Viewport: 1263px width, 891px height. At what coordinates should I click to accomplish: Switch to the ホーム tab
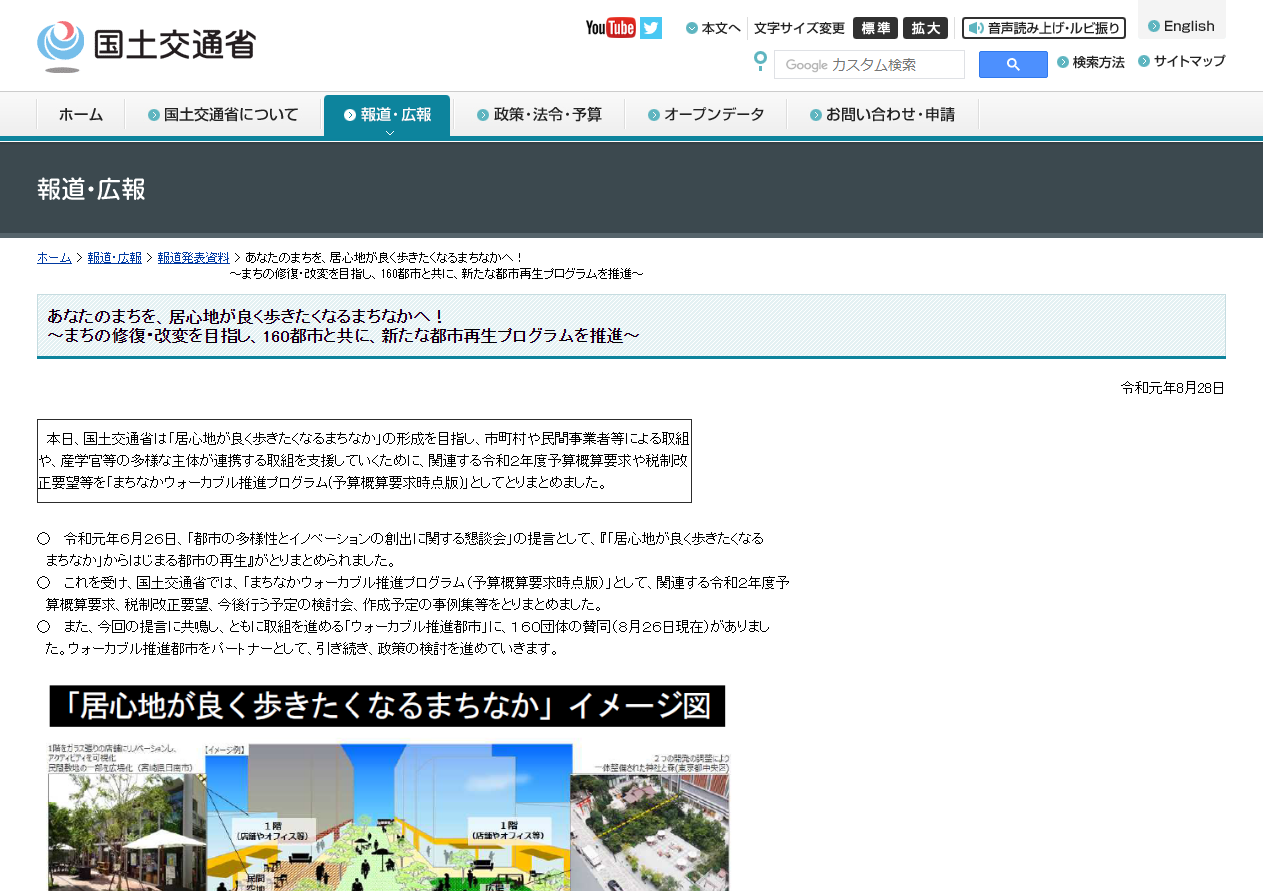(x=79, y=114)
